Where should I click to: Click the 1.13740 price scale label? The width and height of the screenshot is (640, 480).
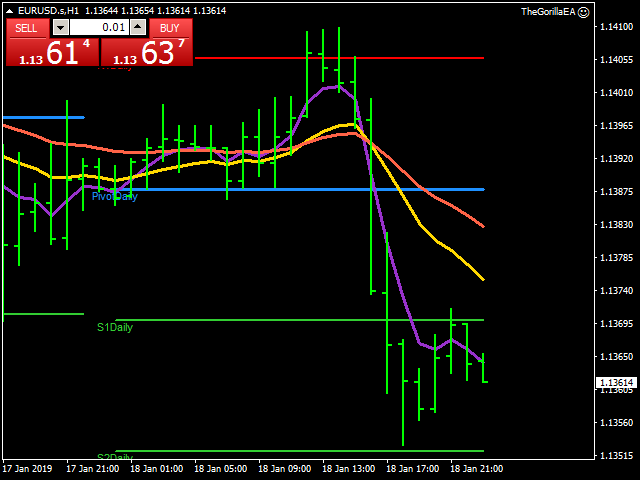pyautogui.click(x=616, y=291)
